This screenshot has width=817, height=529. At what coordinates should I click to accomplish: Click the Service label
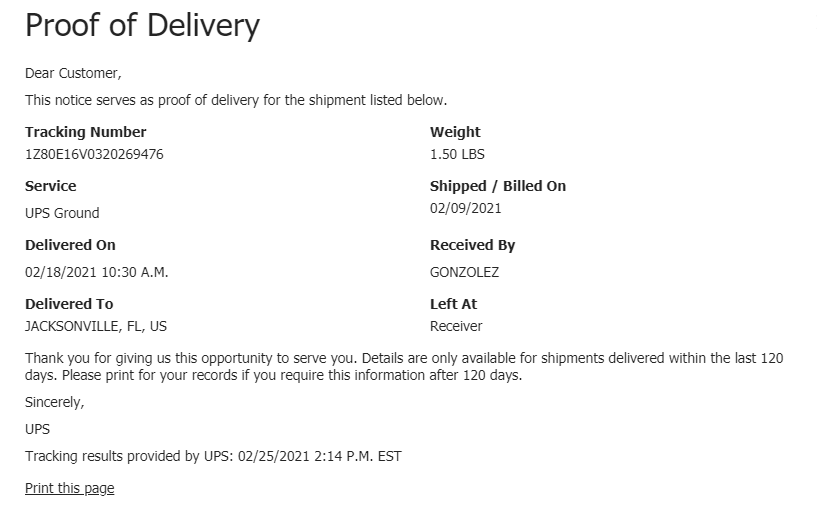pos(51,186)
